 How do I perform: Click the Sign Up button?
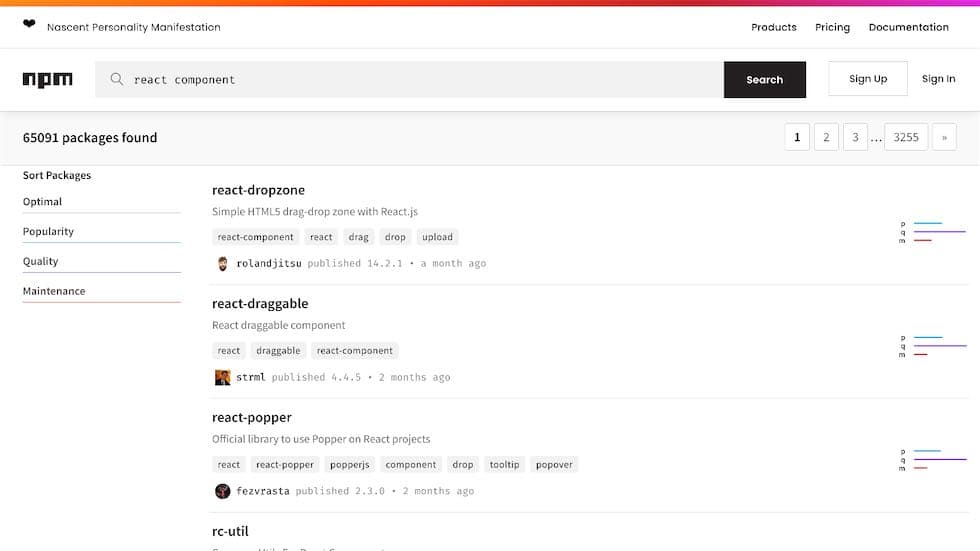[868, 79]
